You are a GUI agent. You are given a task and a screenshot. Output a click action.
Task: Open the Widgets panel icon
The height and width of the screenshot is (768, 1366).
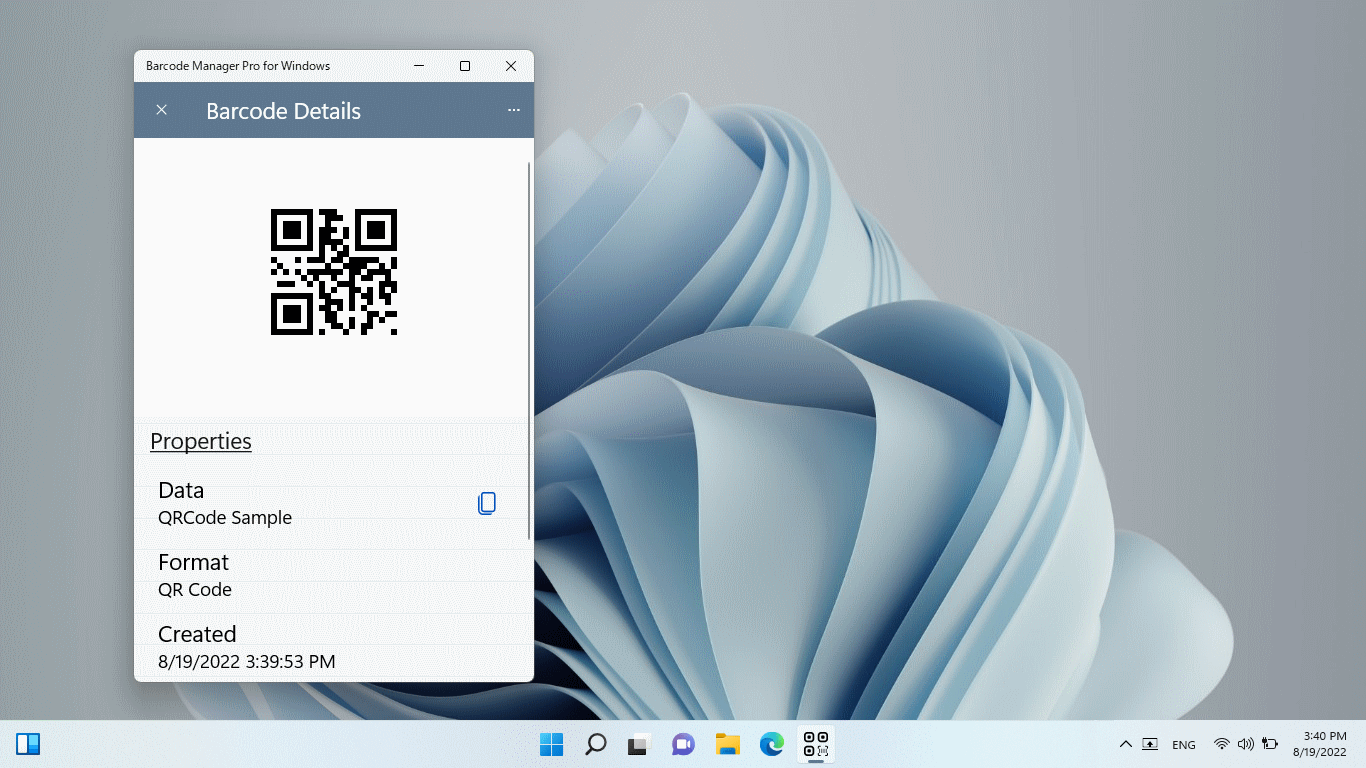tap(28, 744)
